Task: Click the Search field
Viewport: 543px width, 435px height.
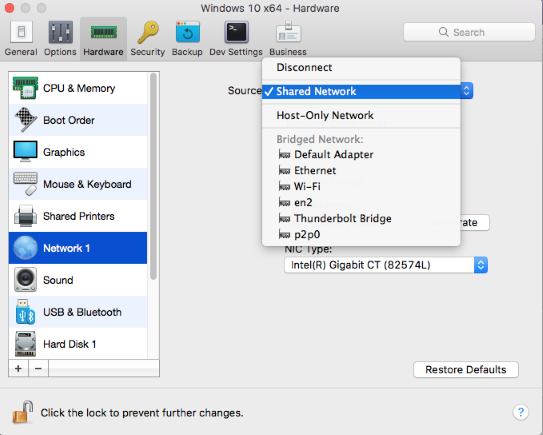Action: [x=469, y=32]
